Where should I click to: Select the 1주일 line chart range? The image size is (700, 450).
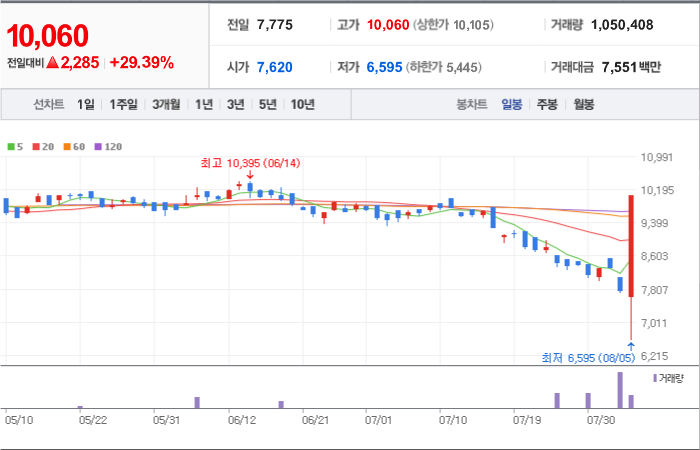click(123, 105)
